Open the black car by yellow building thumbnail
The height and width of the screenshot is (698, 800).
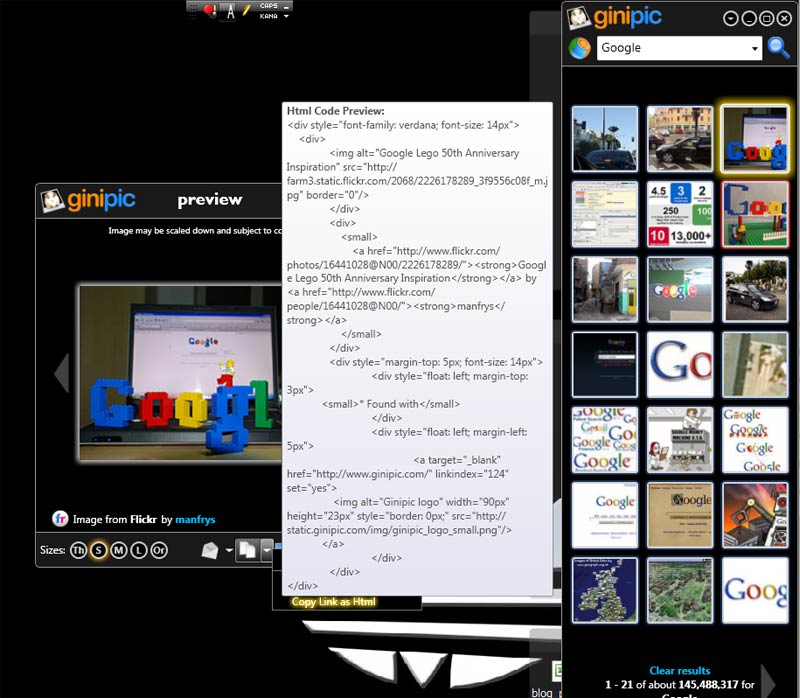click(x=680, y=139)
